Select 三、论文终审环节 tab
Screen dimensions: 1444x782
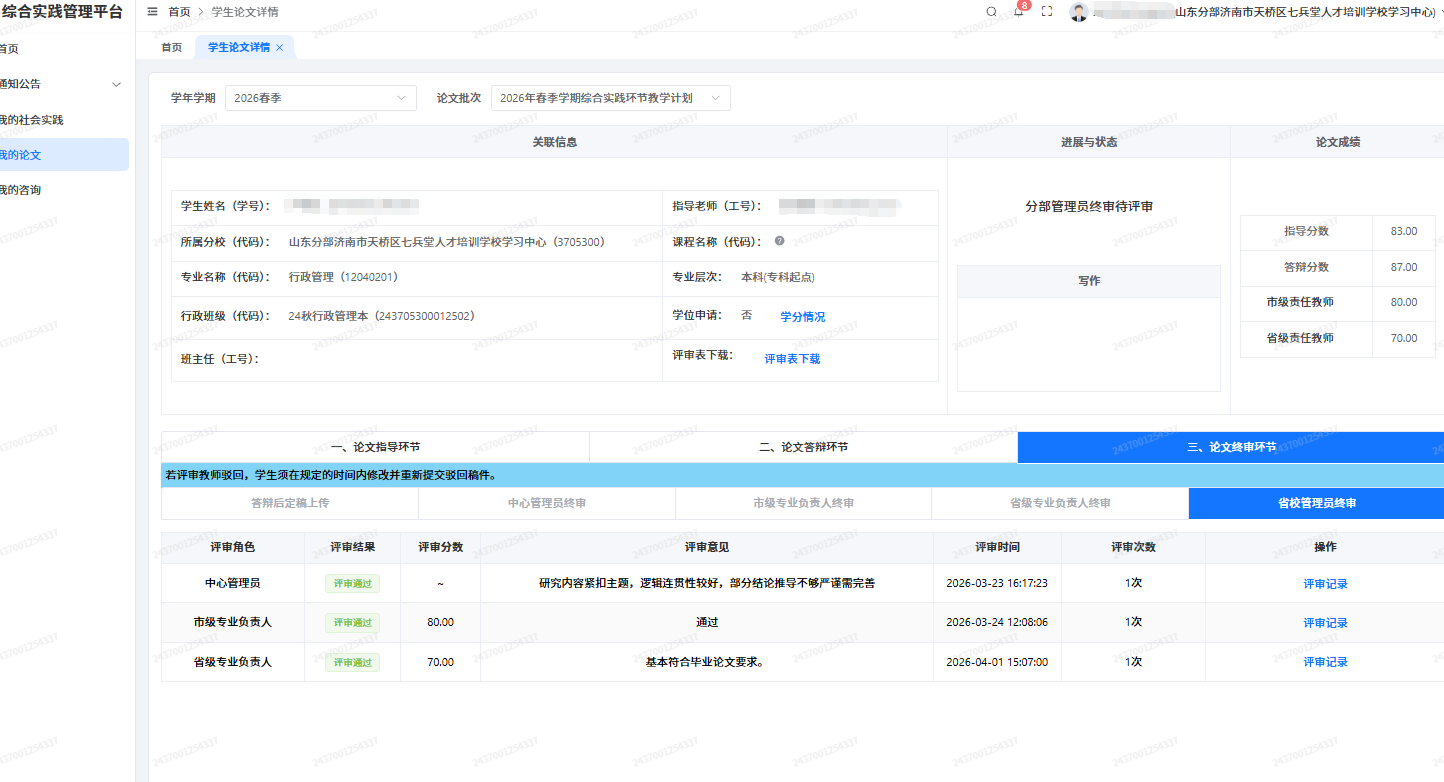pyautogui.click(x=1231, y=447)
